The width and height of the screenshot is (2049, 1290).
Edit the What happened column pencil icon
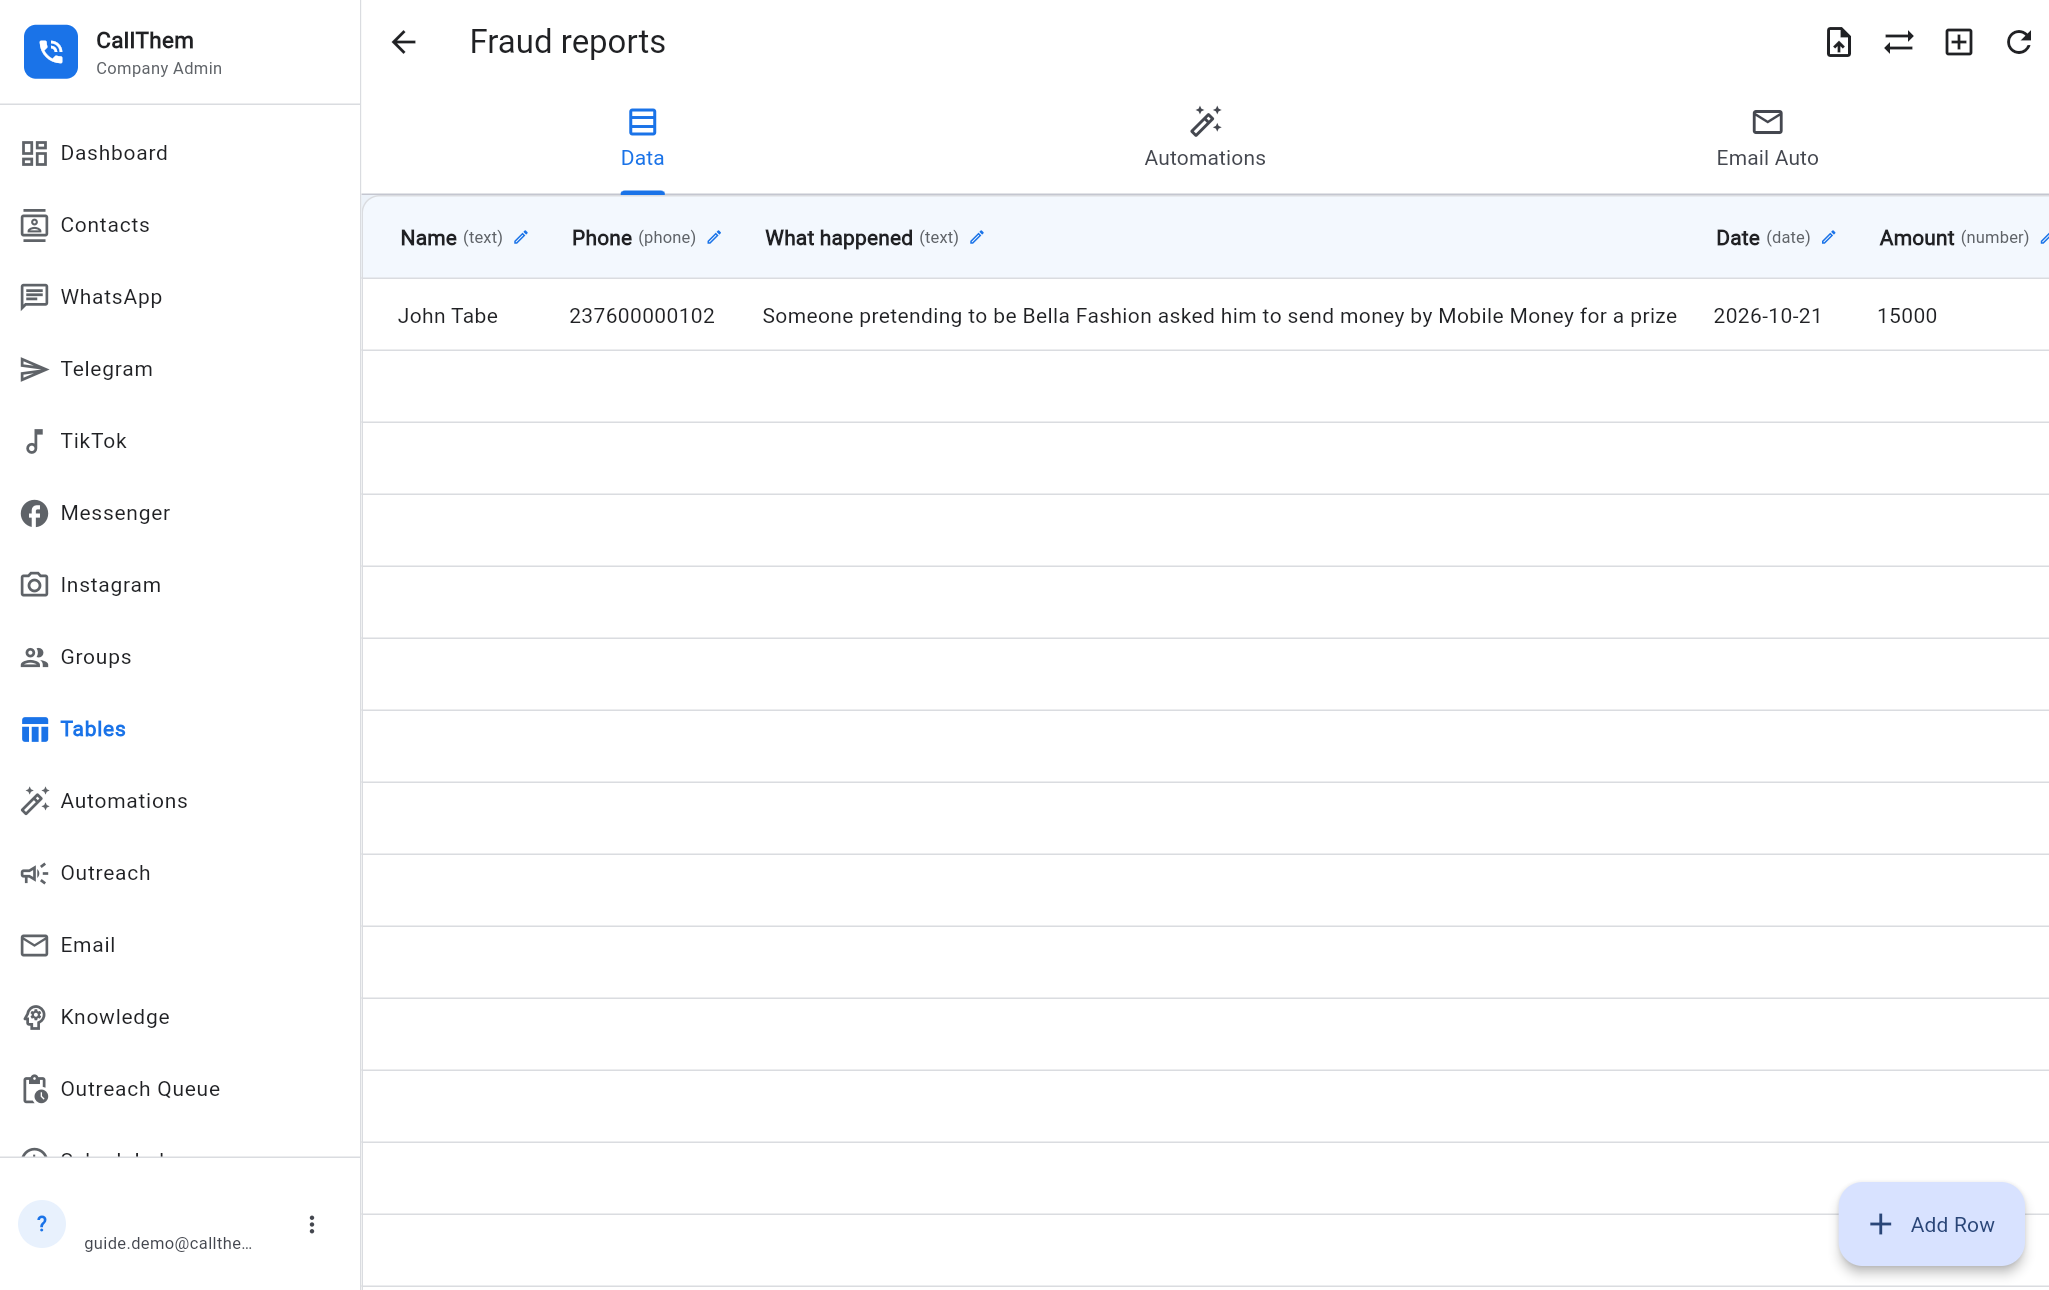(x=977, y=238)
